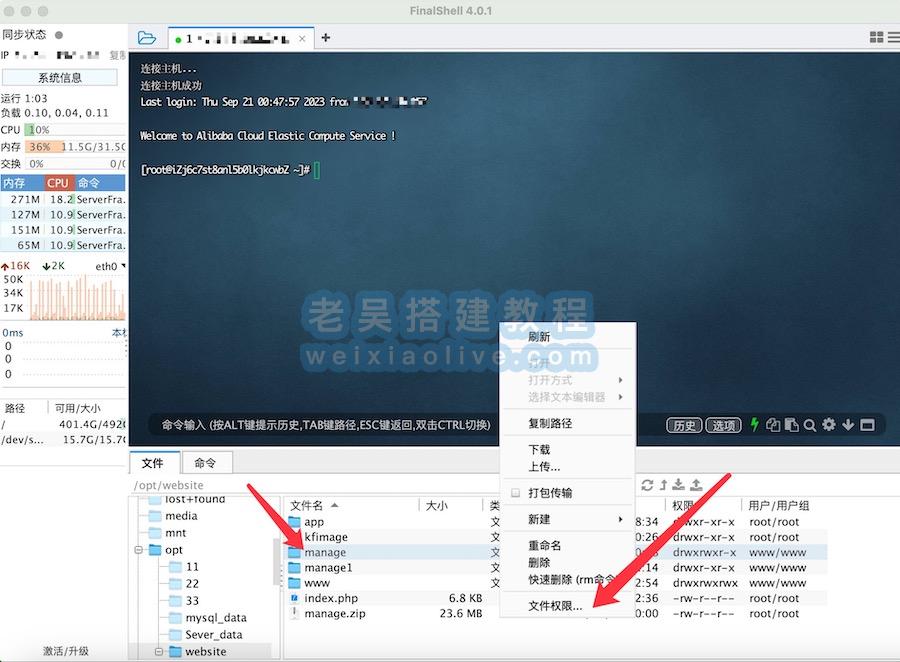Open a new SSH connection via folder icon
Viewport: 900px width, 662px height.
pos(147,37)
